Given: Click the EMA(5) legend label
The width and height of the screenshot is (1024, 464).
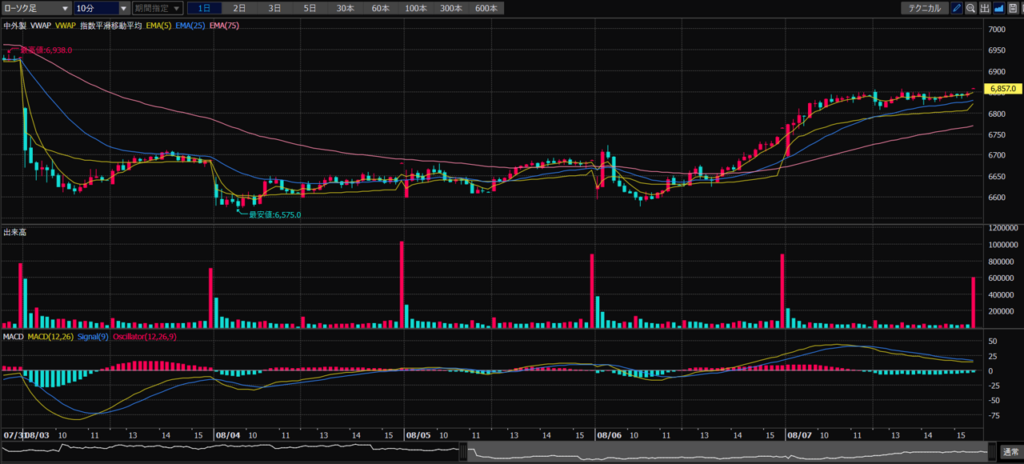Looking at the screenshot, I should tap(159, 25).
